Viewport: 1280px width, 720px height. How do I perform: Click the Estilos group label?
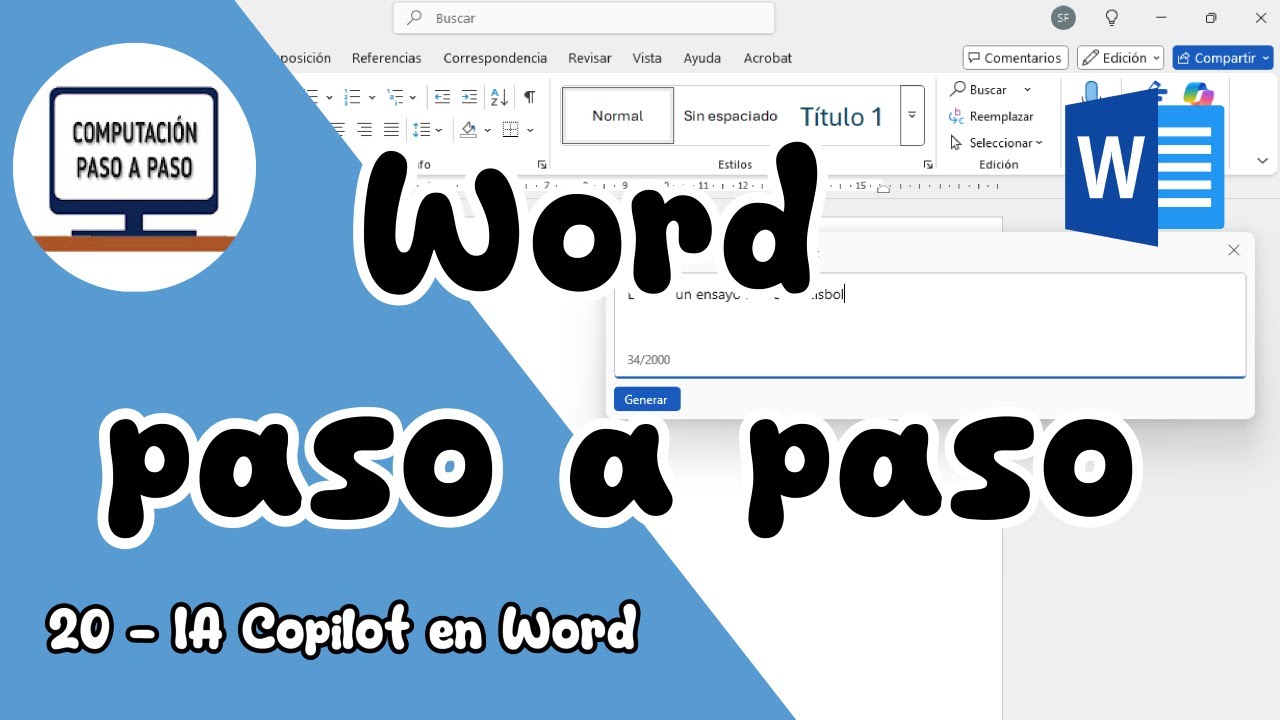click(x=735, y=164)
